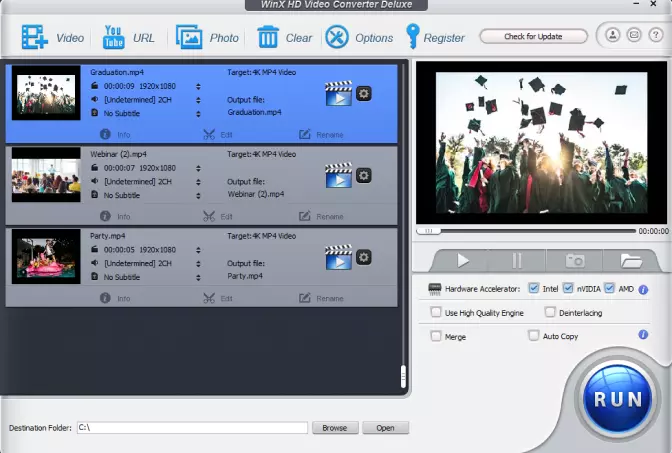Open gear settings for Party.mp4
672x453 pixels.
[x=364, y=257]
